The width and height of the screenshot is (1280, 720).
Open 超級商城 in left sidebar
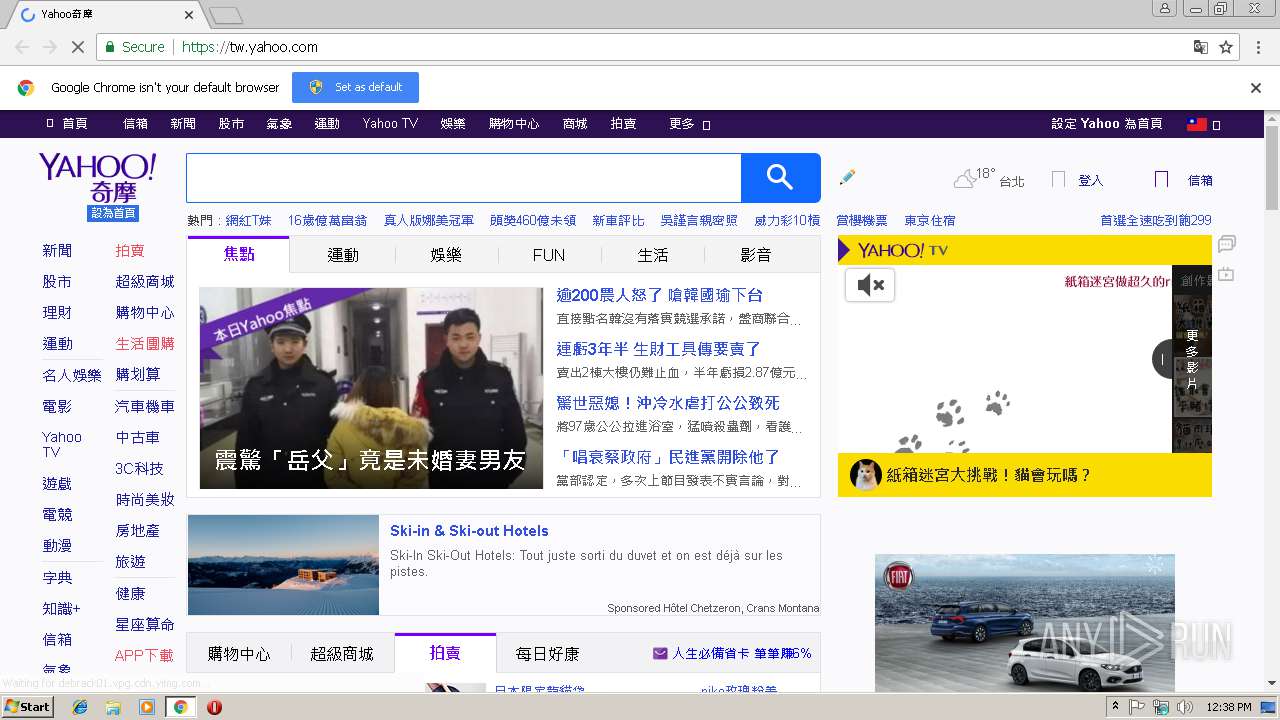coord(145,281)
